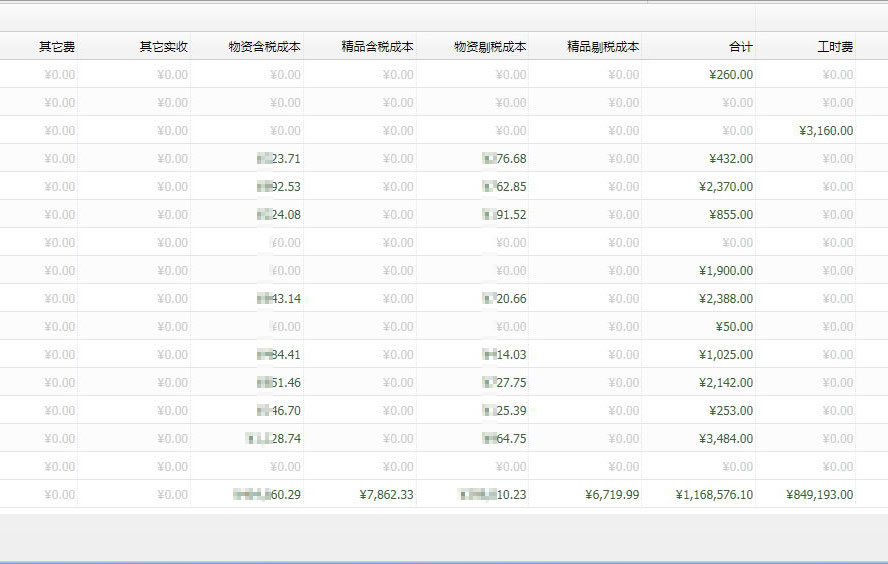Click the ¥2,370.00 cell in 合计
Image resolution: width=888 pixels, height=564 pixels.
point(726,186)
